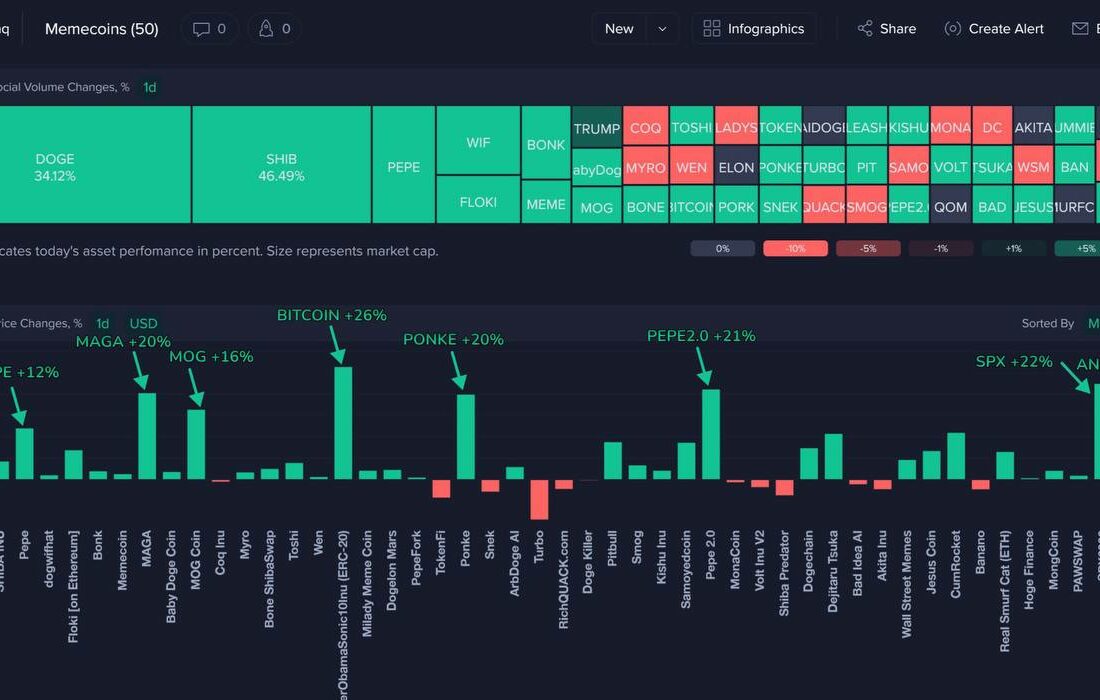This screenshot has width=1100, height=700.
Task: Click the New button
Action: pyautogui.click(x=619, y=29)
